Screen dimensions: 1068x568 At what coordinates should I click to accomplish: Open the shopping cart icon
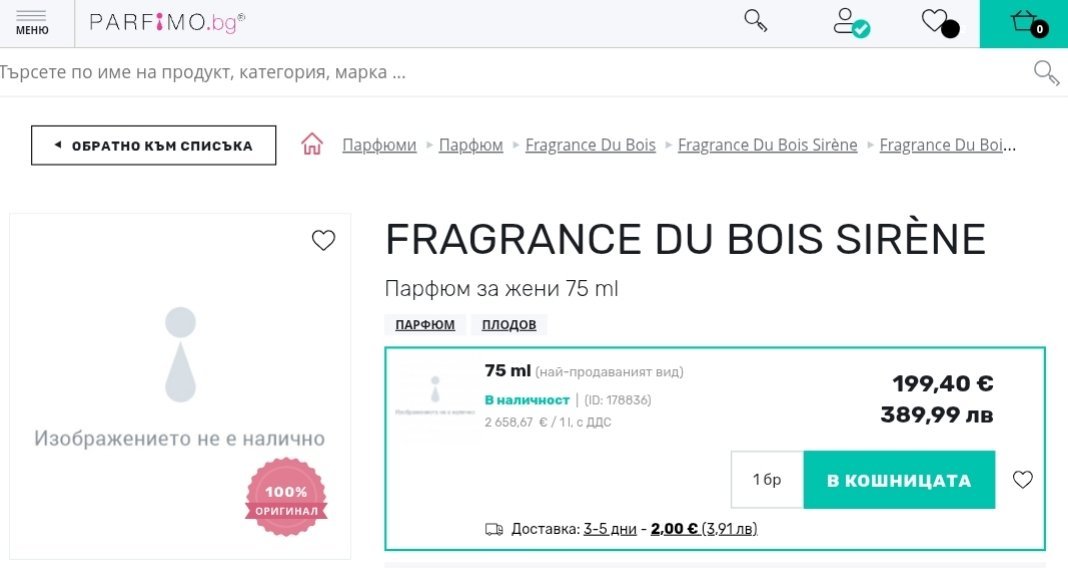tap(1025, 23)
